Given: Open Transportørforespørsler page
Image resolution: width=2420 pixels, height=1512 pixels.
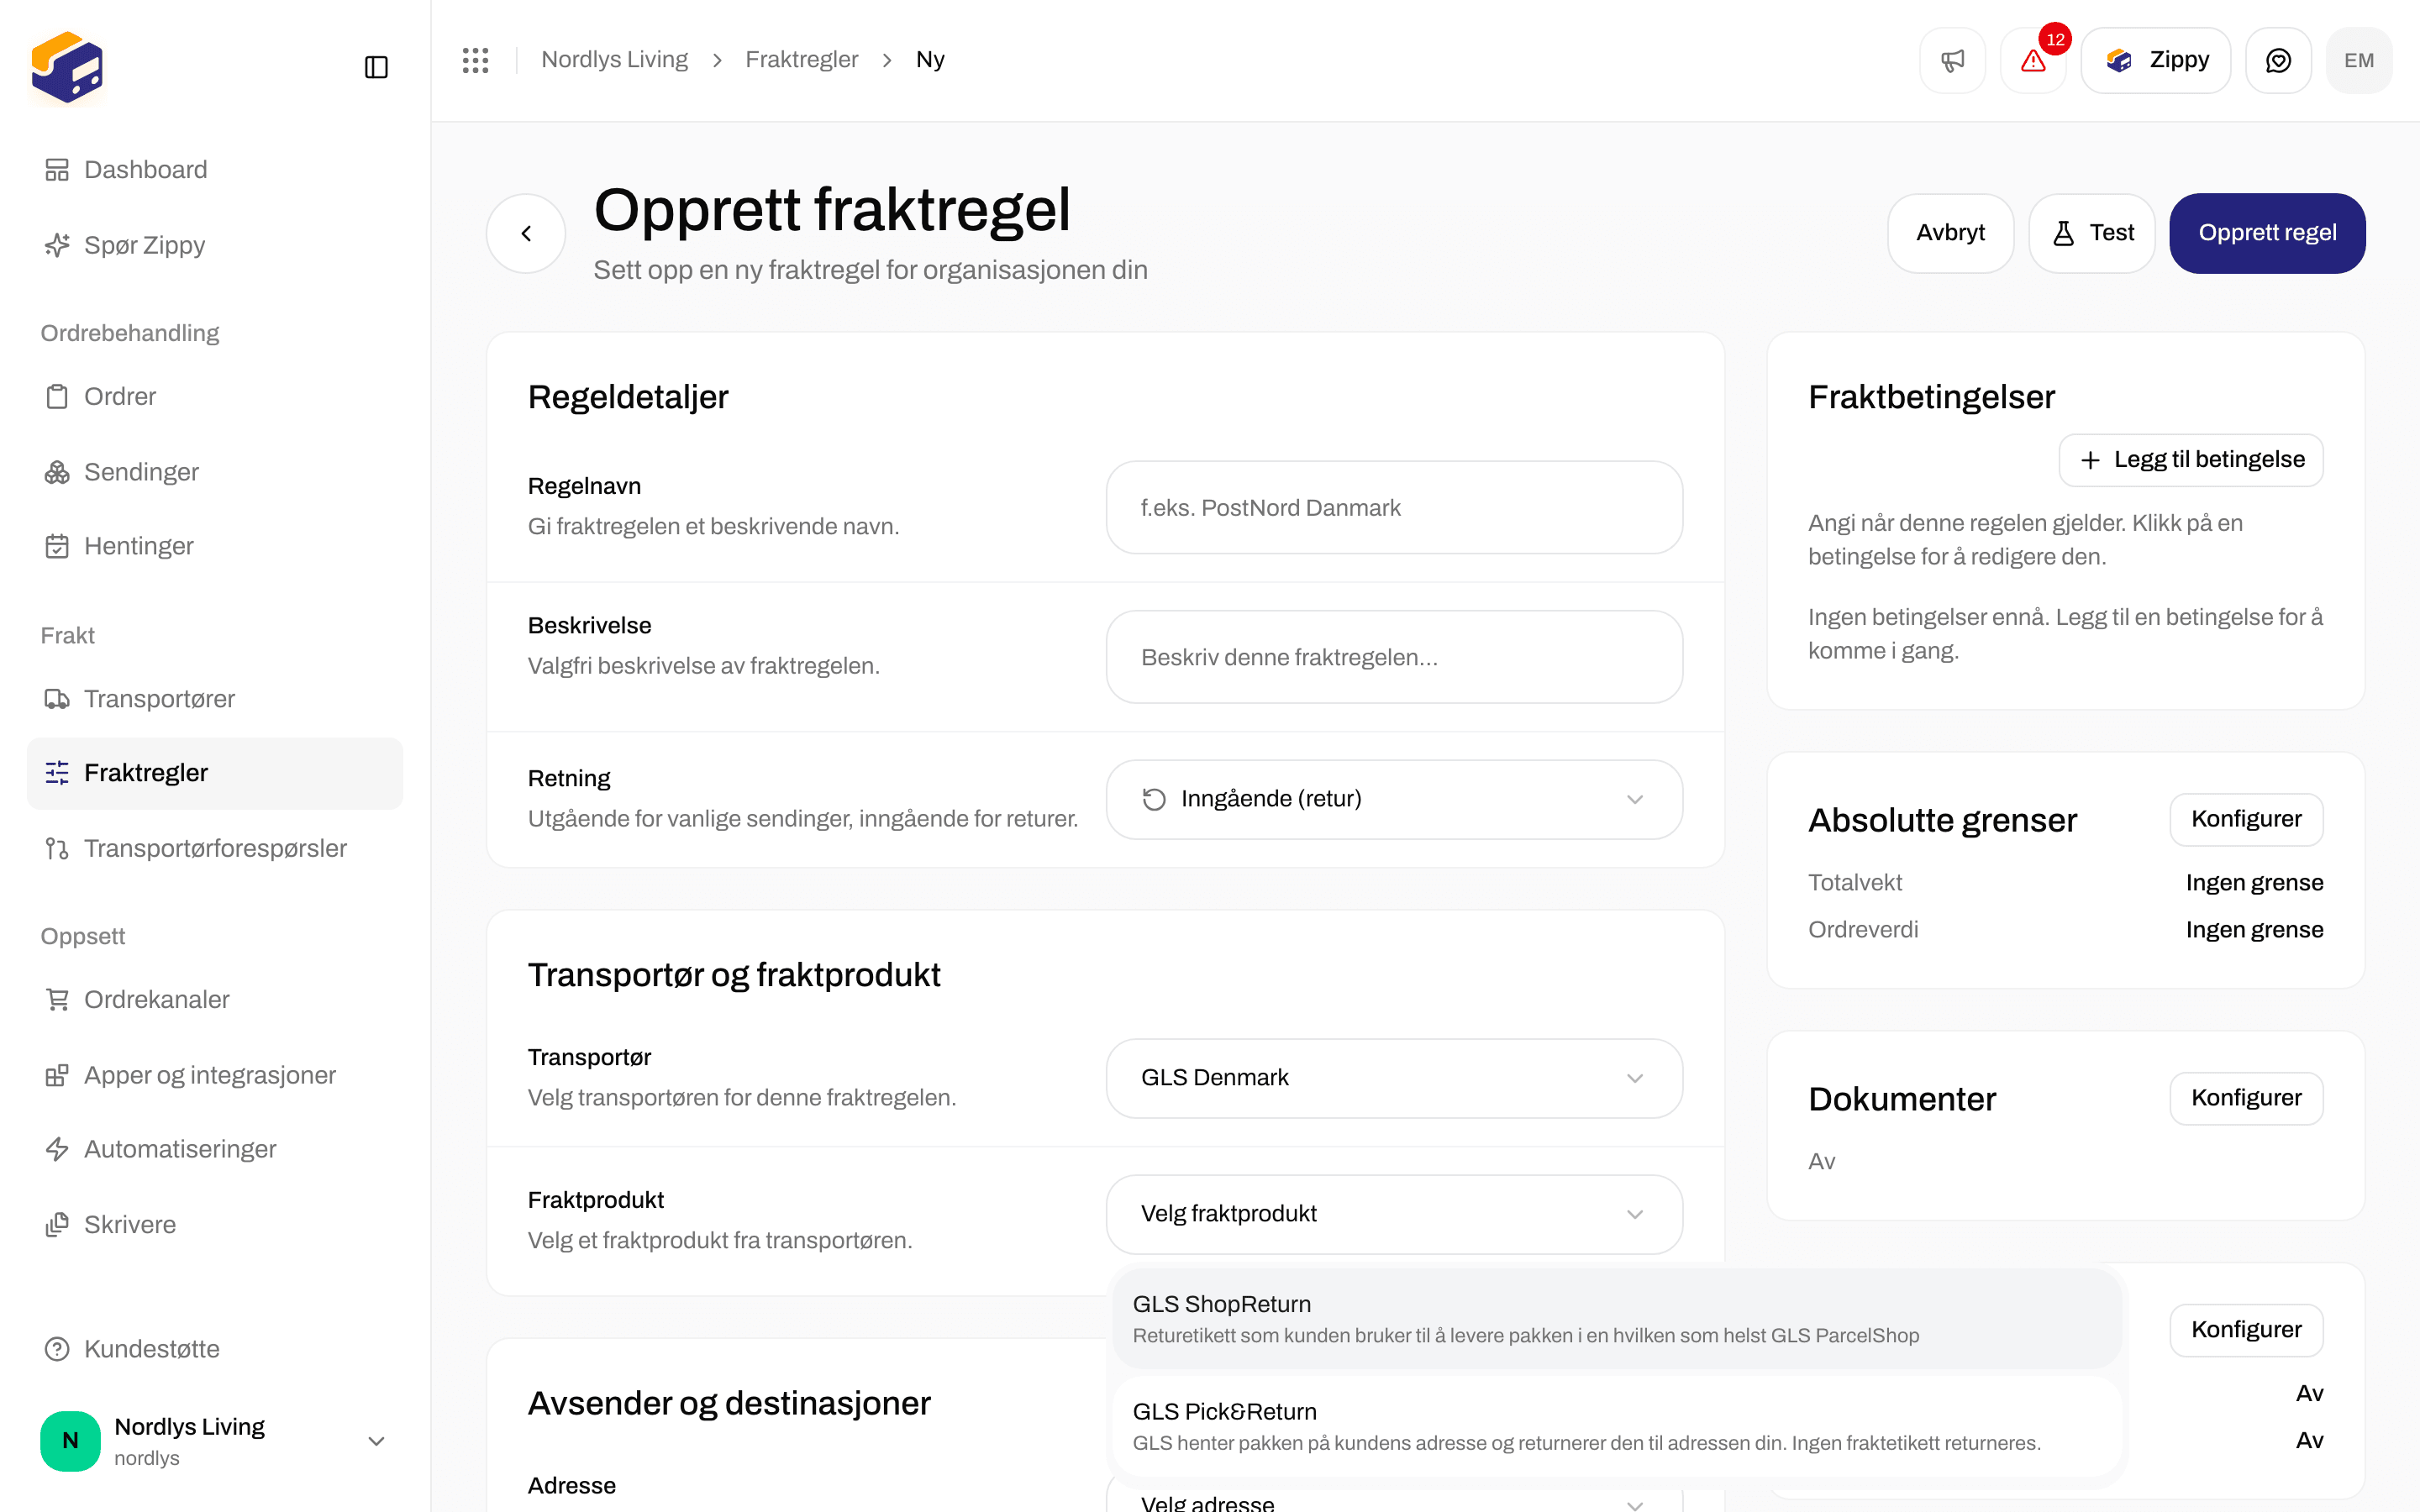Looking at the screenshot, I should point(215,848).
